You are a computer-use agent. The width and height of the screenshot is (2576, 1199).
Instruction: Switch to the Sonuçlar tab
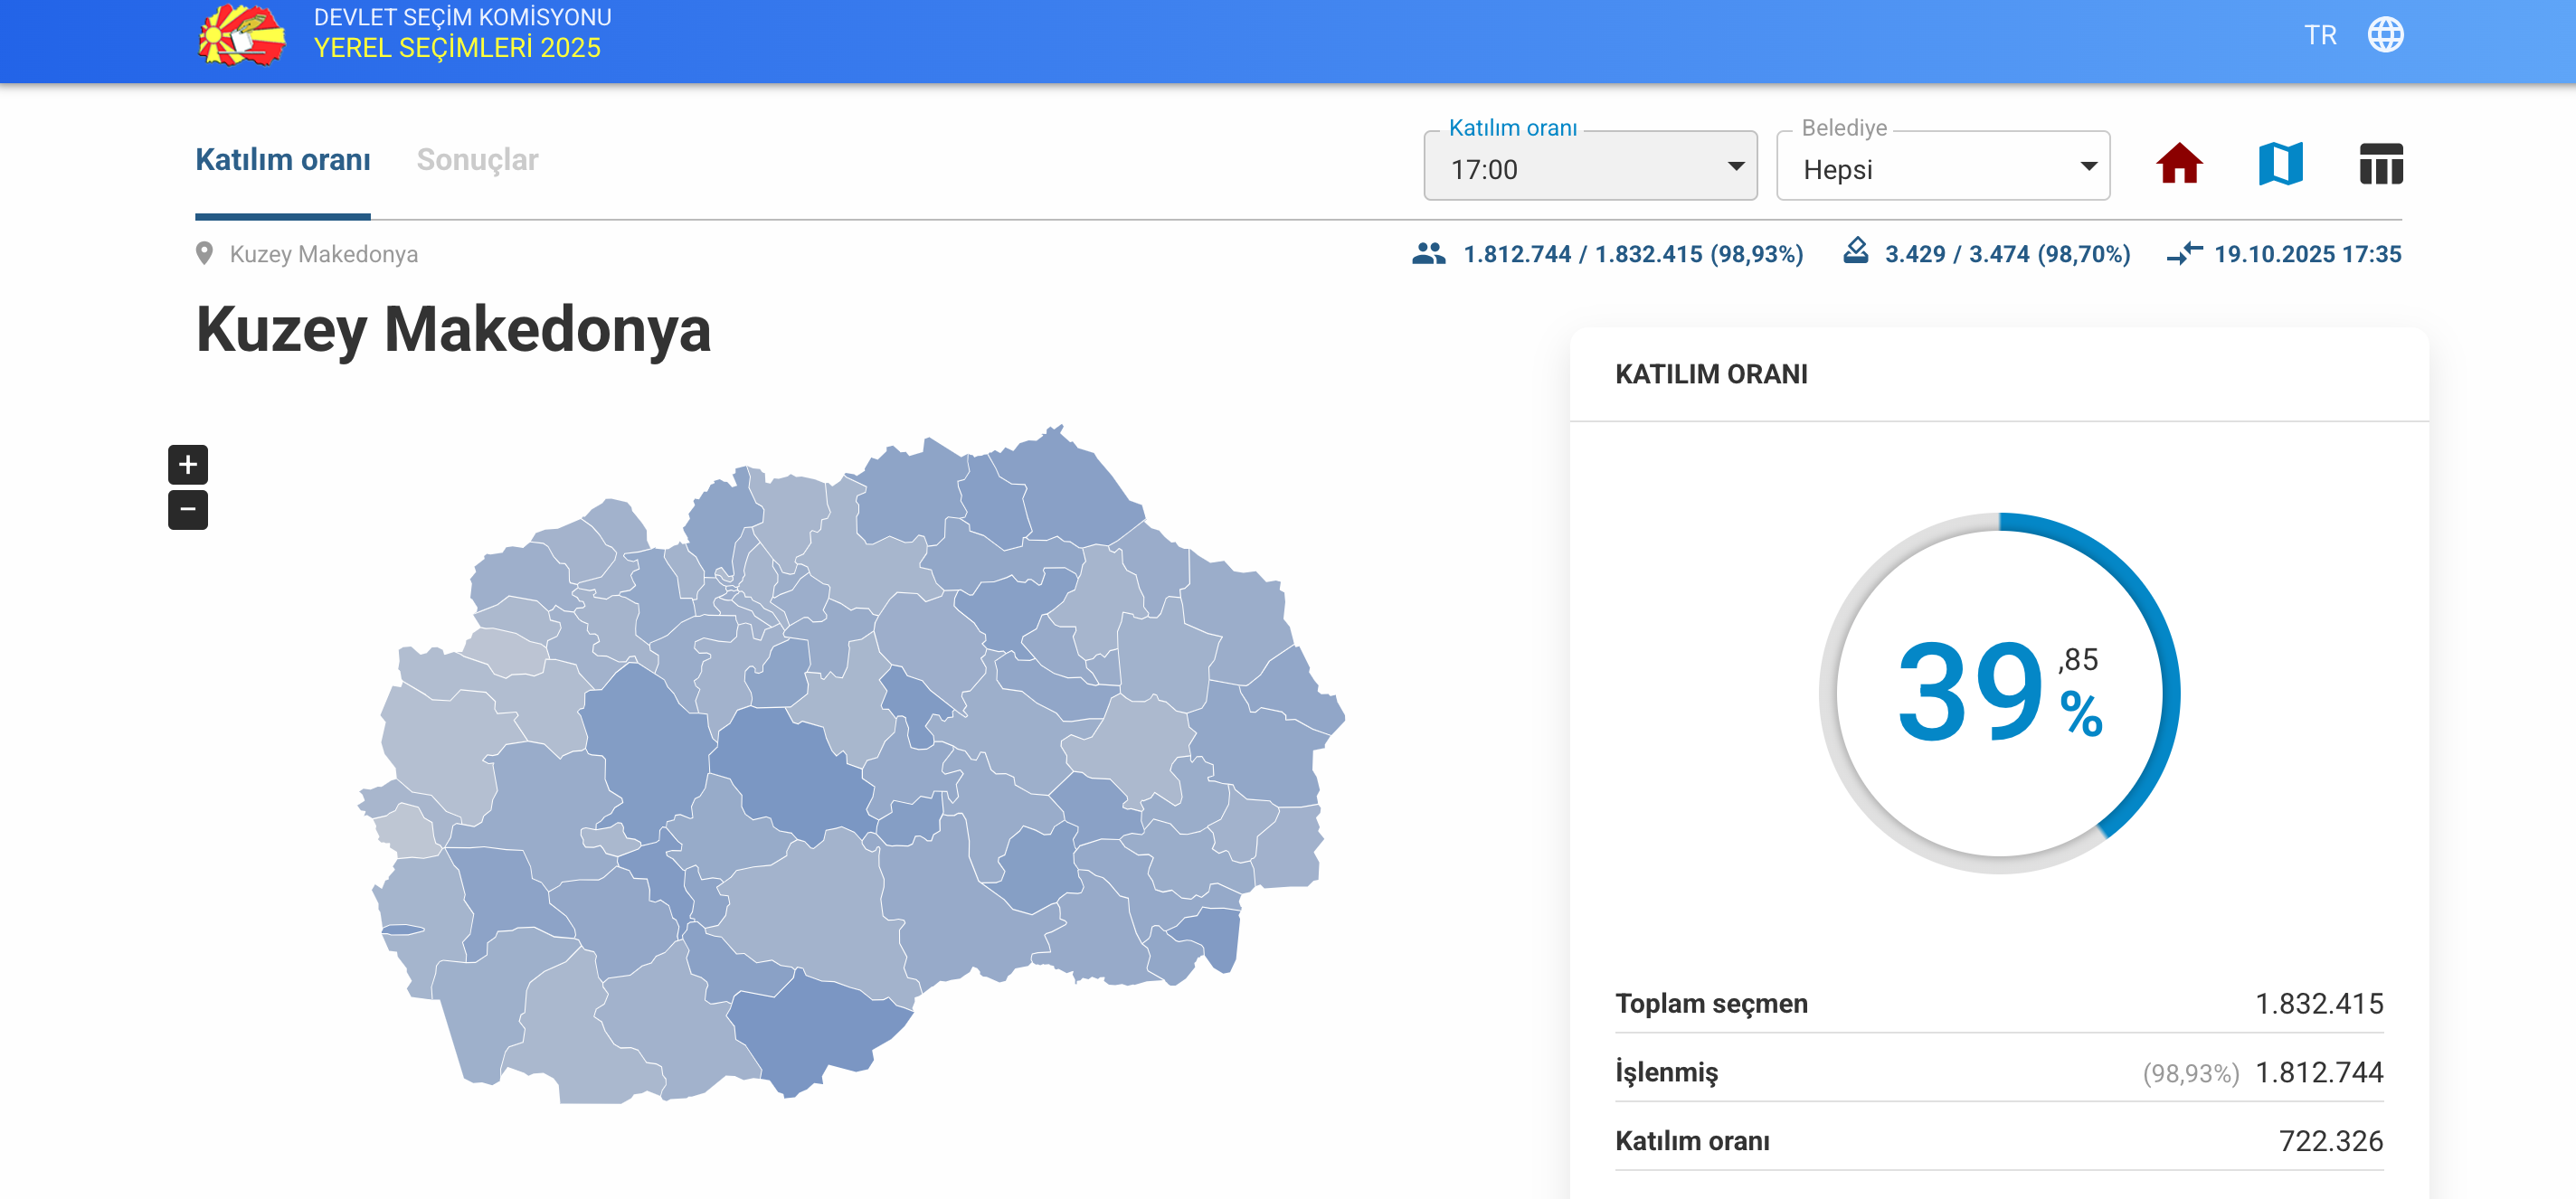pos(477,160)
